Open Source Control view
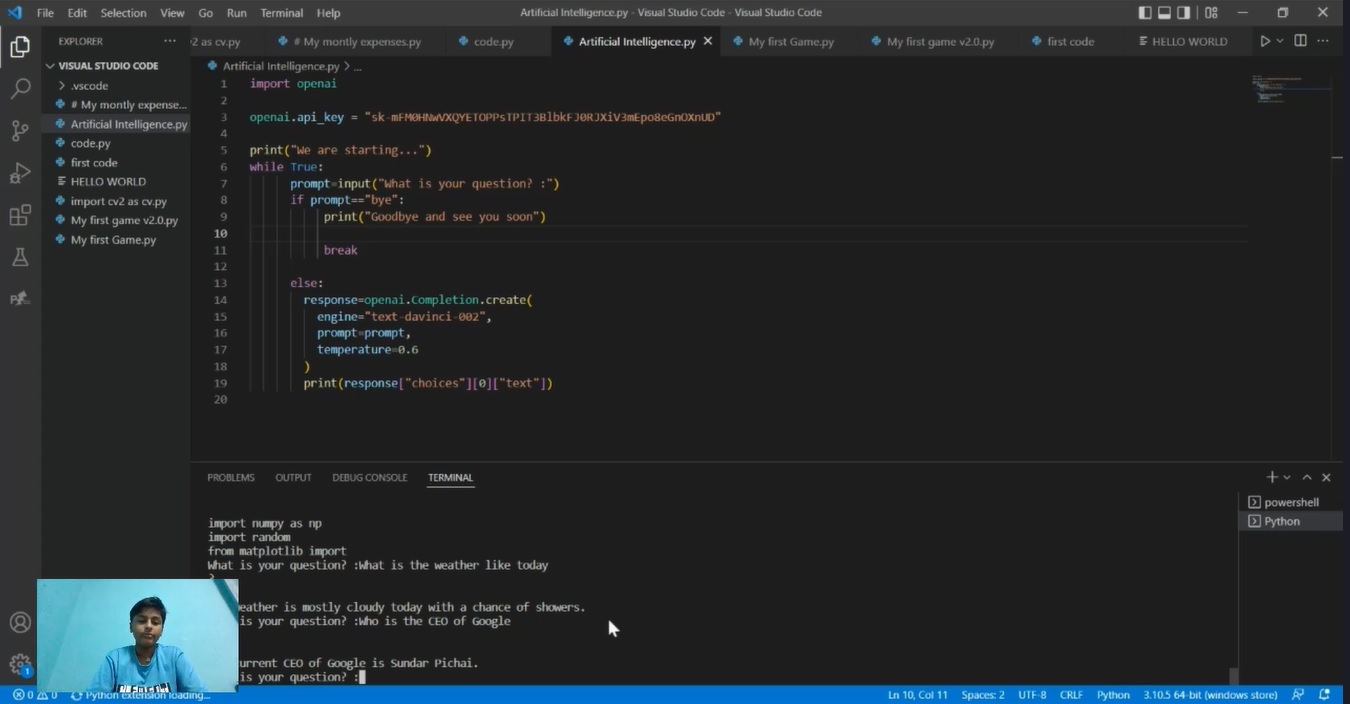 click(20, 131)
